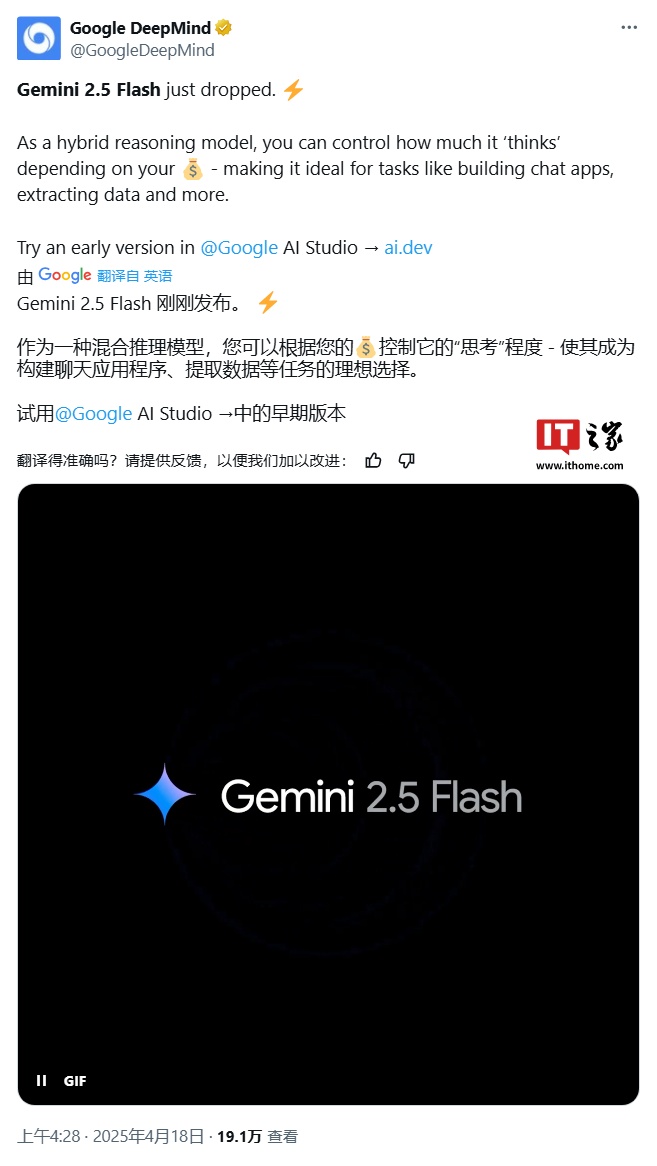This screenshot has height=1166, width=657.
Task: Click the blue Gemini sparkle star
Action: [x=165, y=795]
